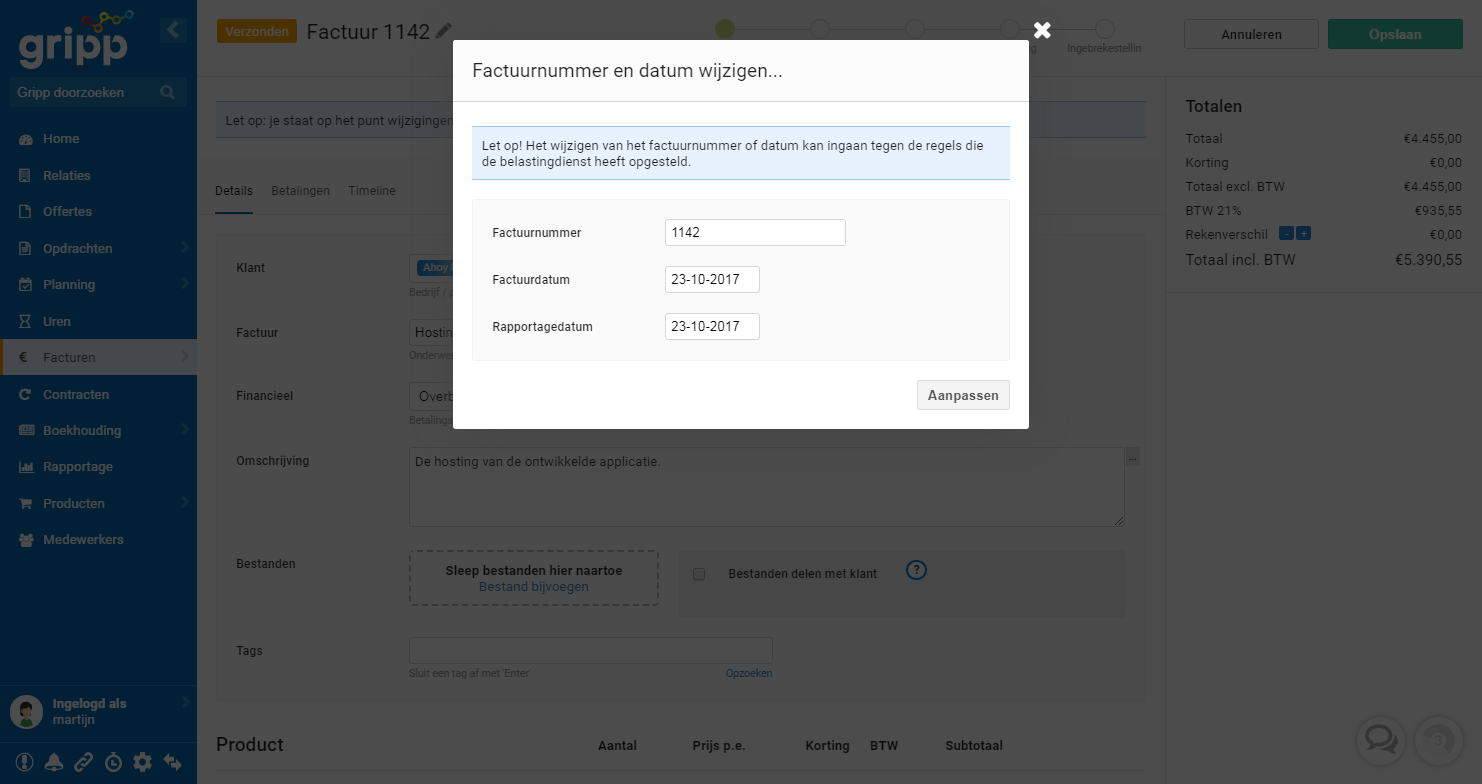The height and width of the screenshot is (784, 1482).
Task: Click the Uren hourglass icon
Action: coord(26,321)
